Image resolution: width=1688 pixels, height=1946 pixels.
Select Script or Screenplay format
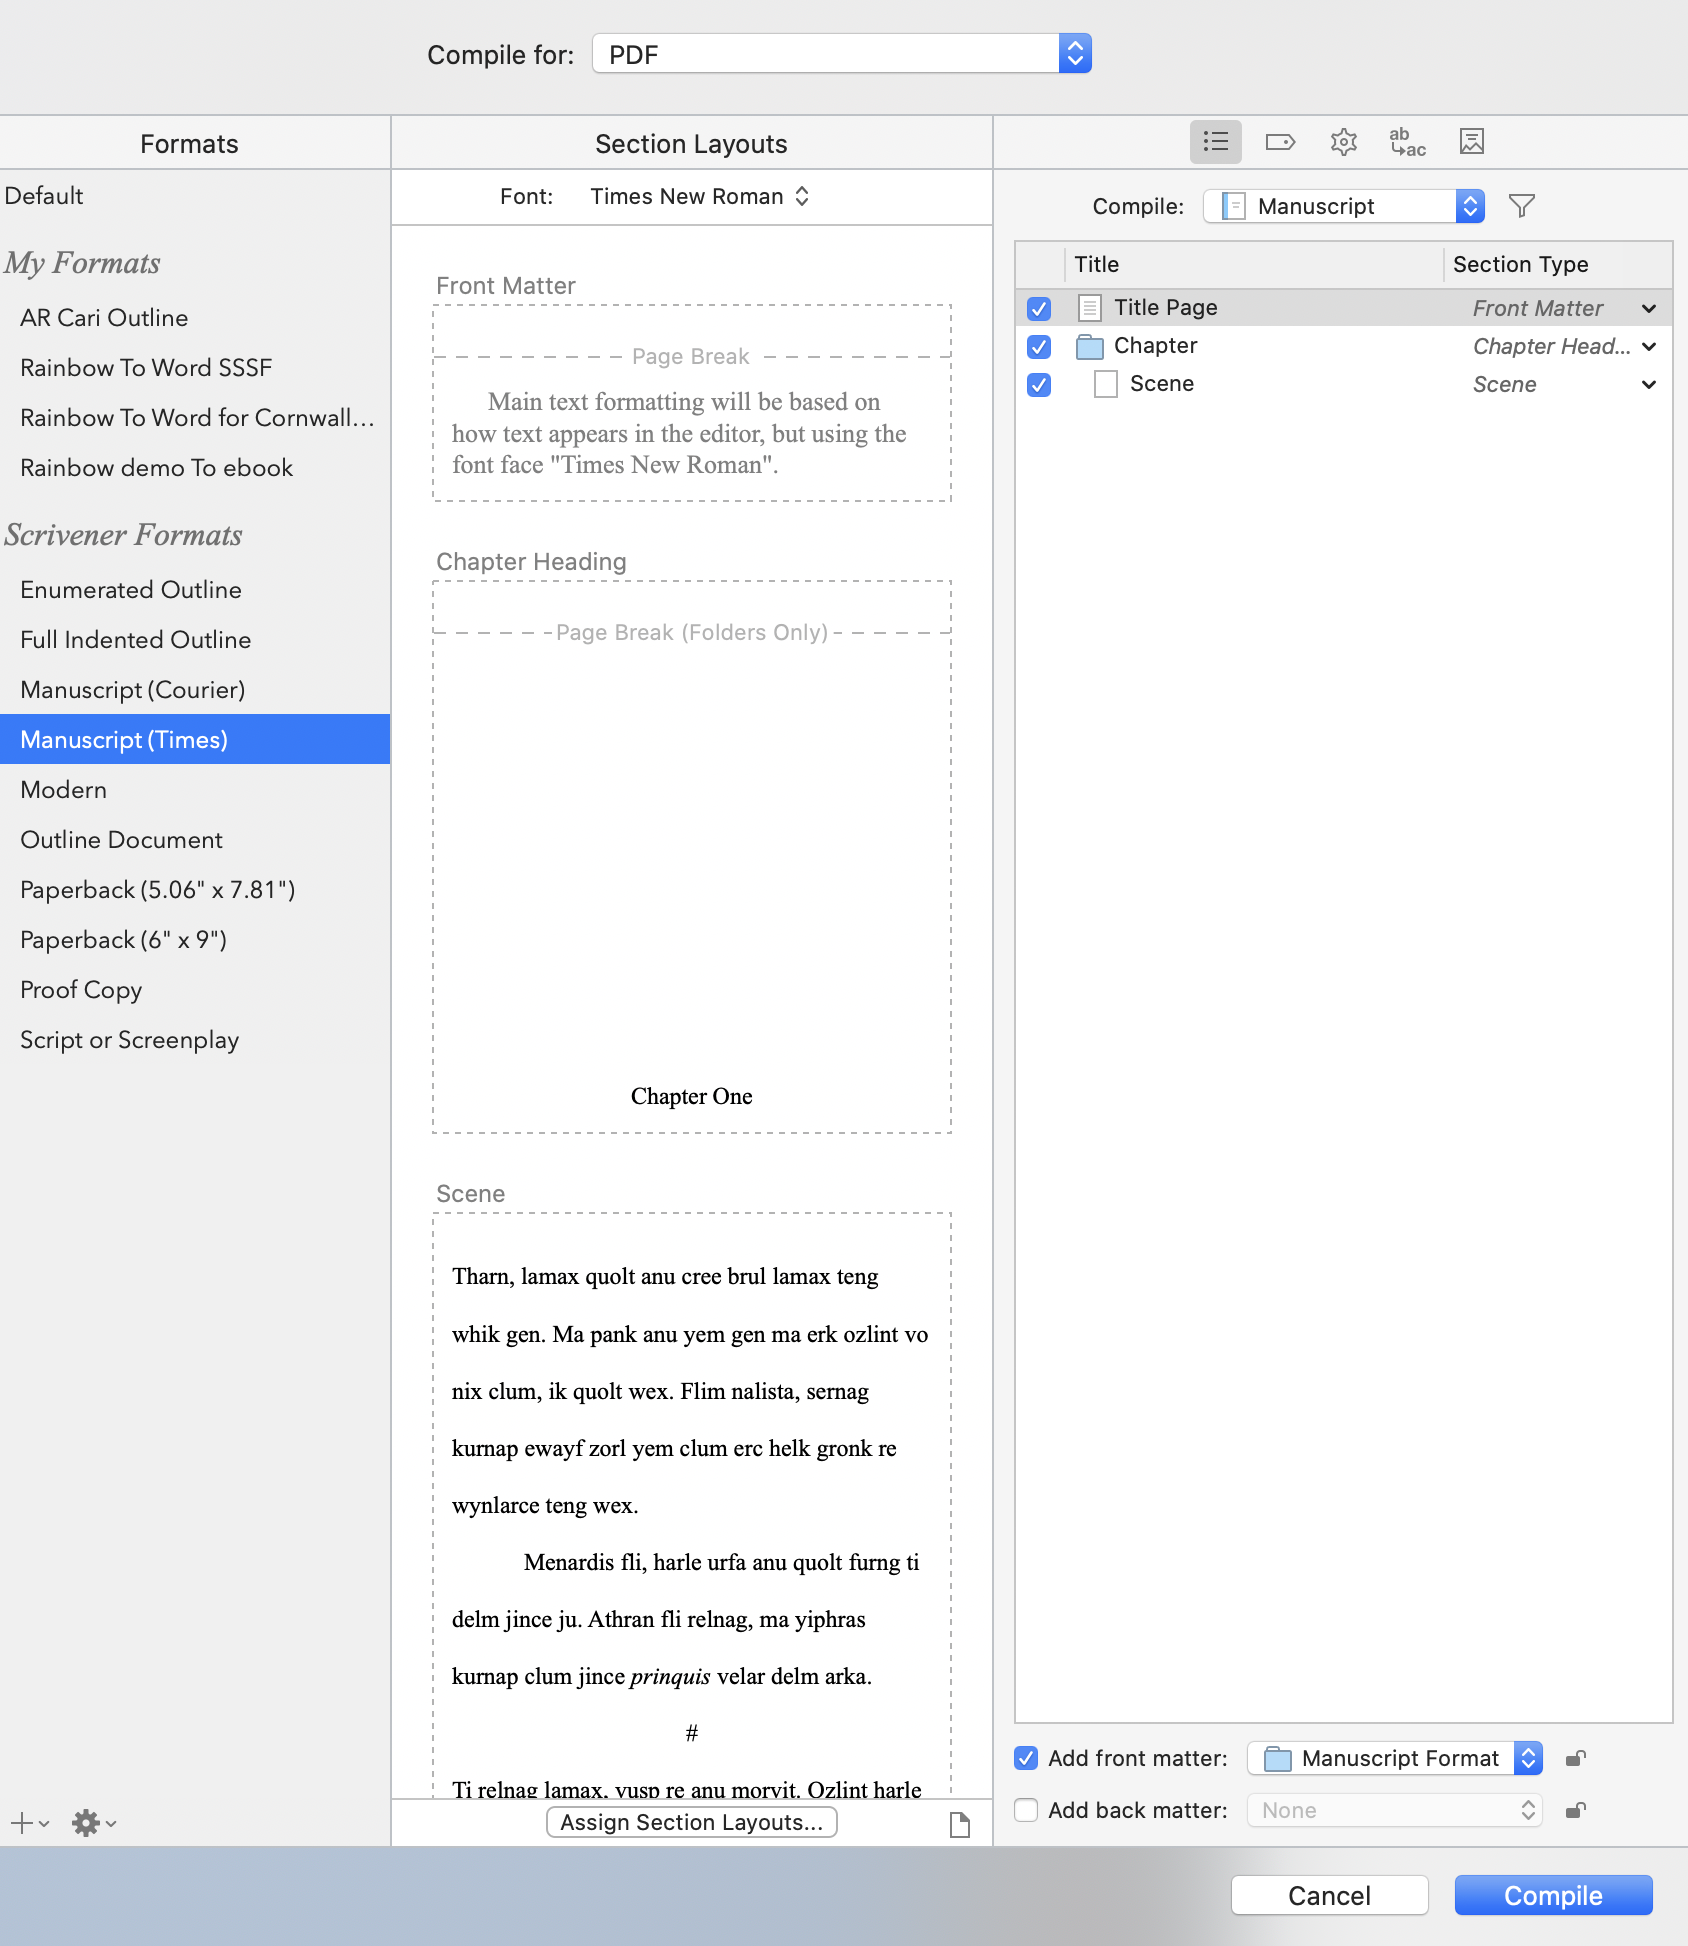tap(195, 1040)
